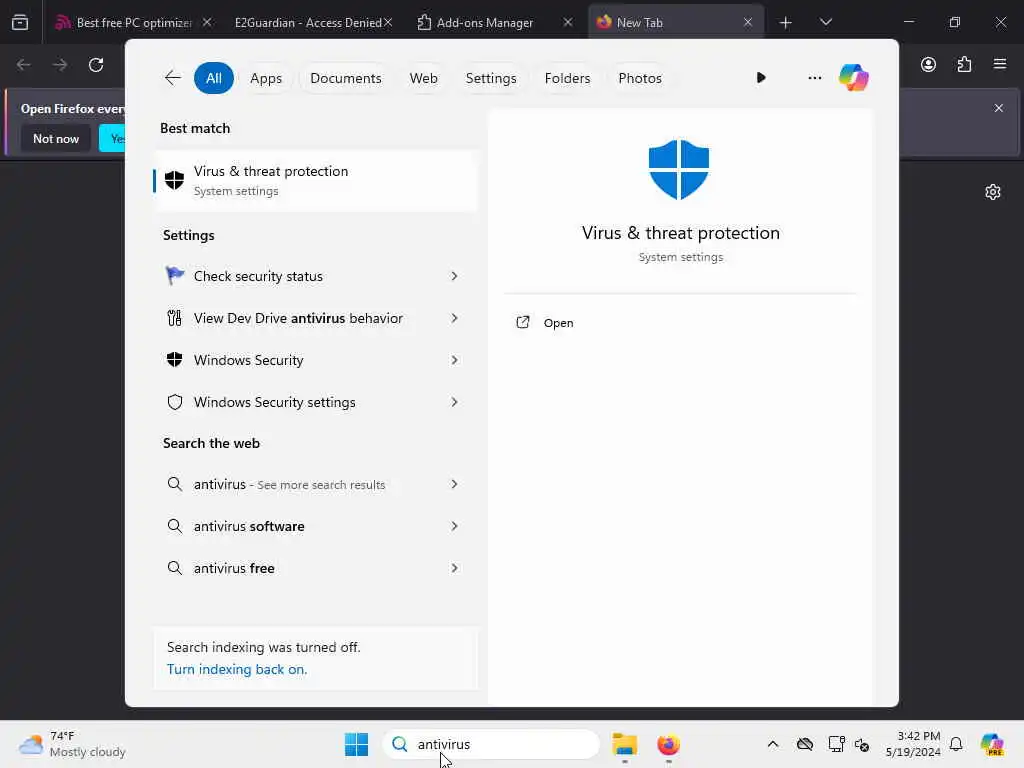The image size is (1024, 768).
Task: Open Copilot from search panel header
Action: [854, 78]
